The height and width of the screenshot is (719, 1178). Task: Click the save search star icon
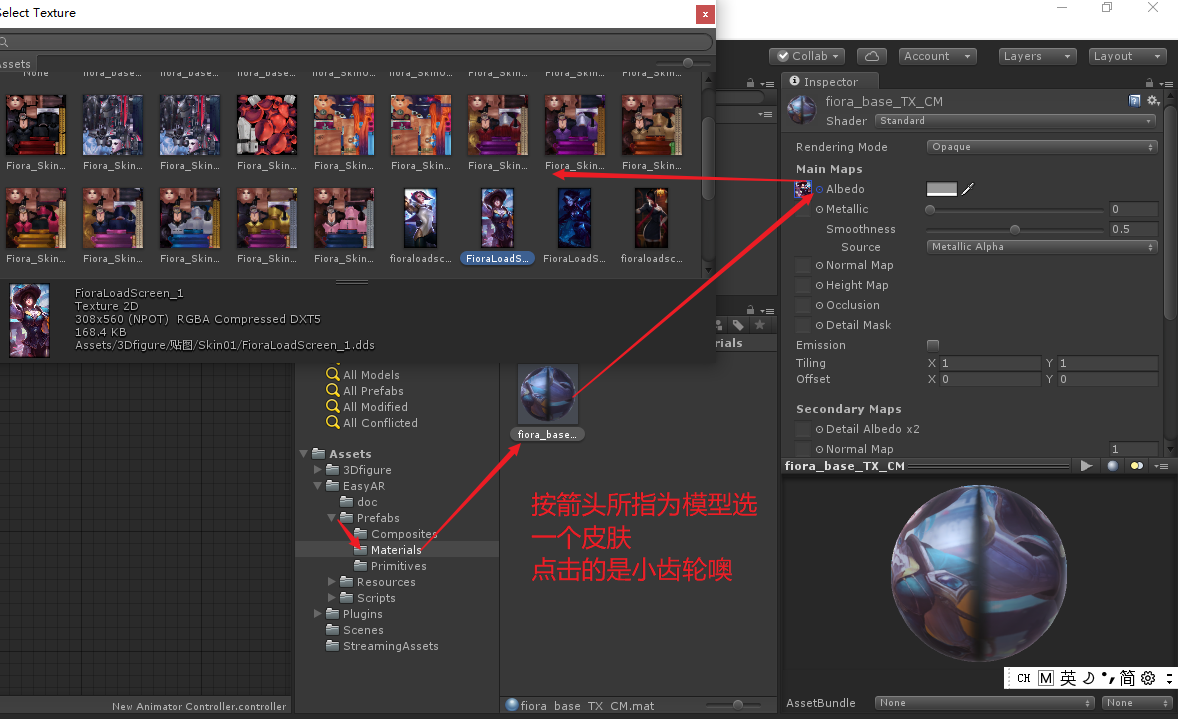click(760, 325)
